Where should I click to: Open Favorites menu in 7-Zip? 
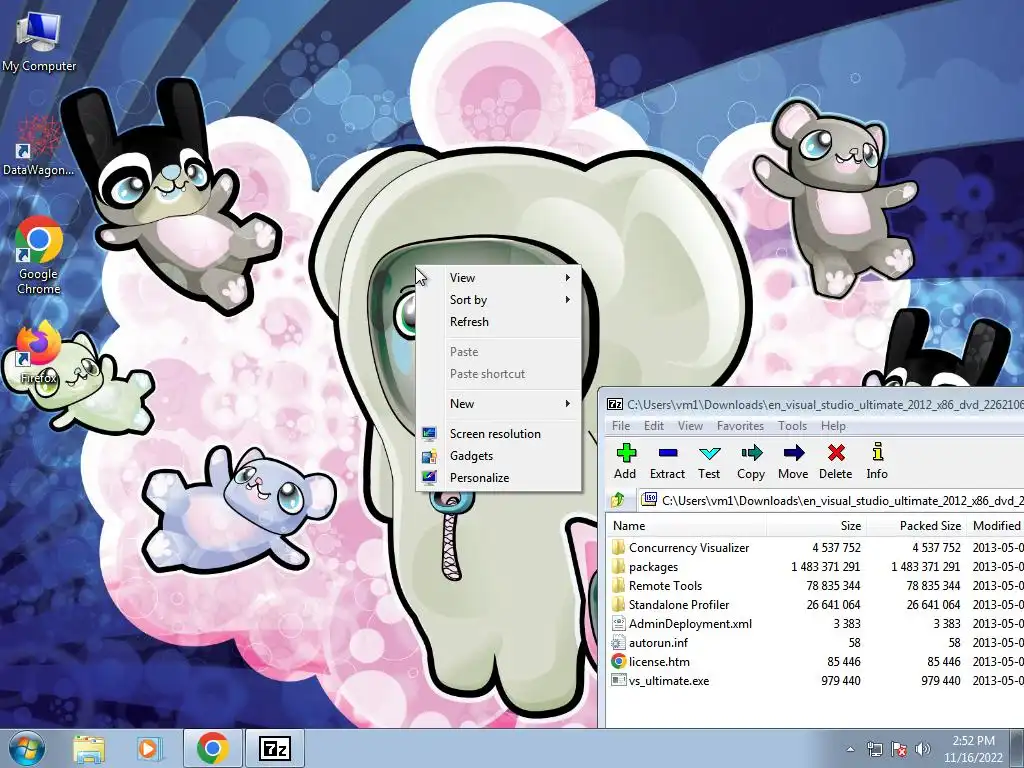740,426
